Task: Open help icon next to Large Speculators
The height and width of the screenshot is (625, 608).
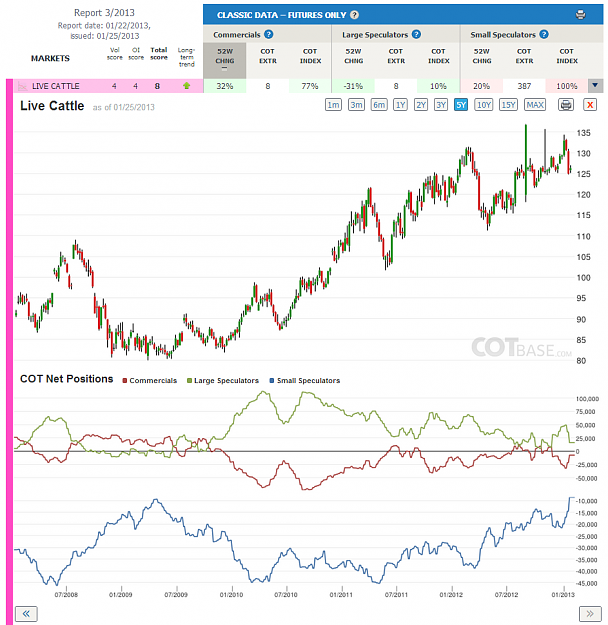Action: [x=416, y=34]
